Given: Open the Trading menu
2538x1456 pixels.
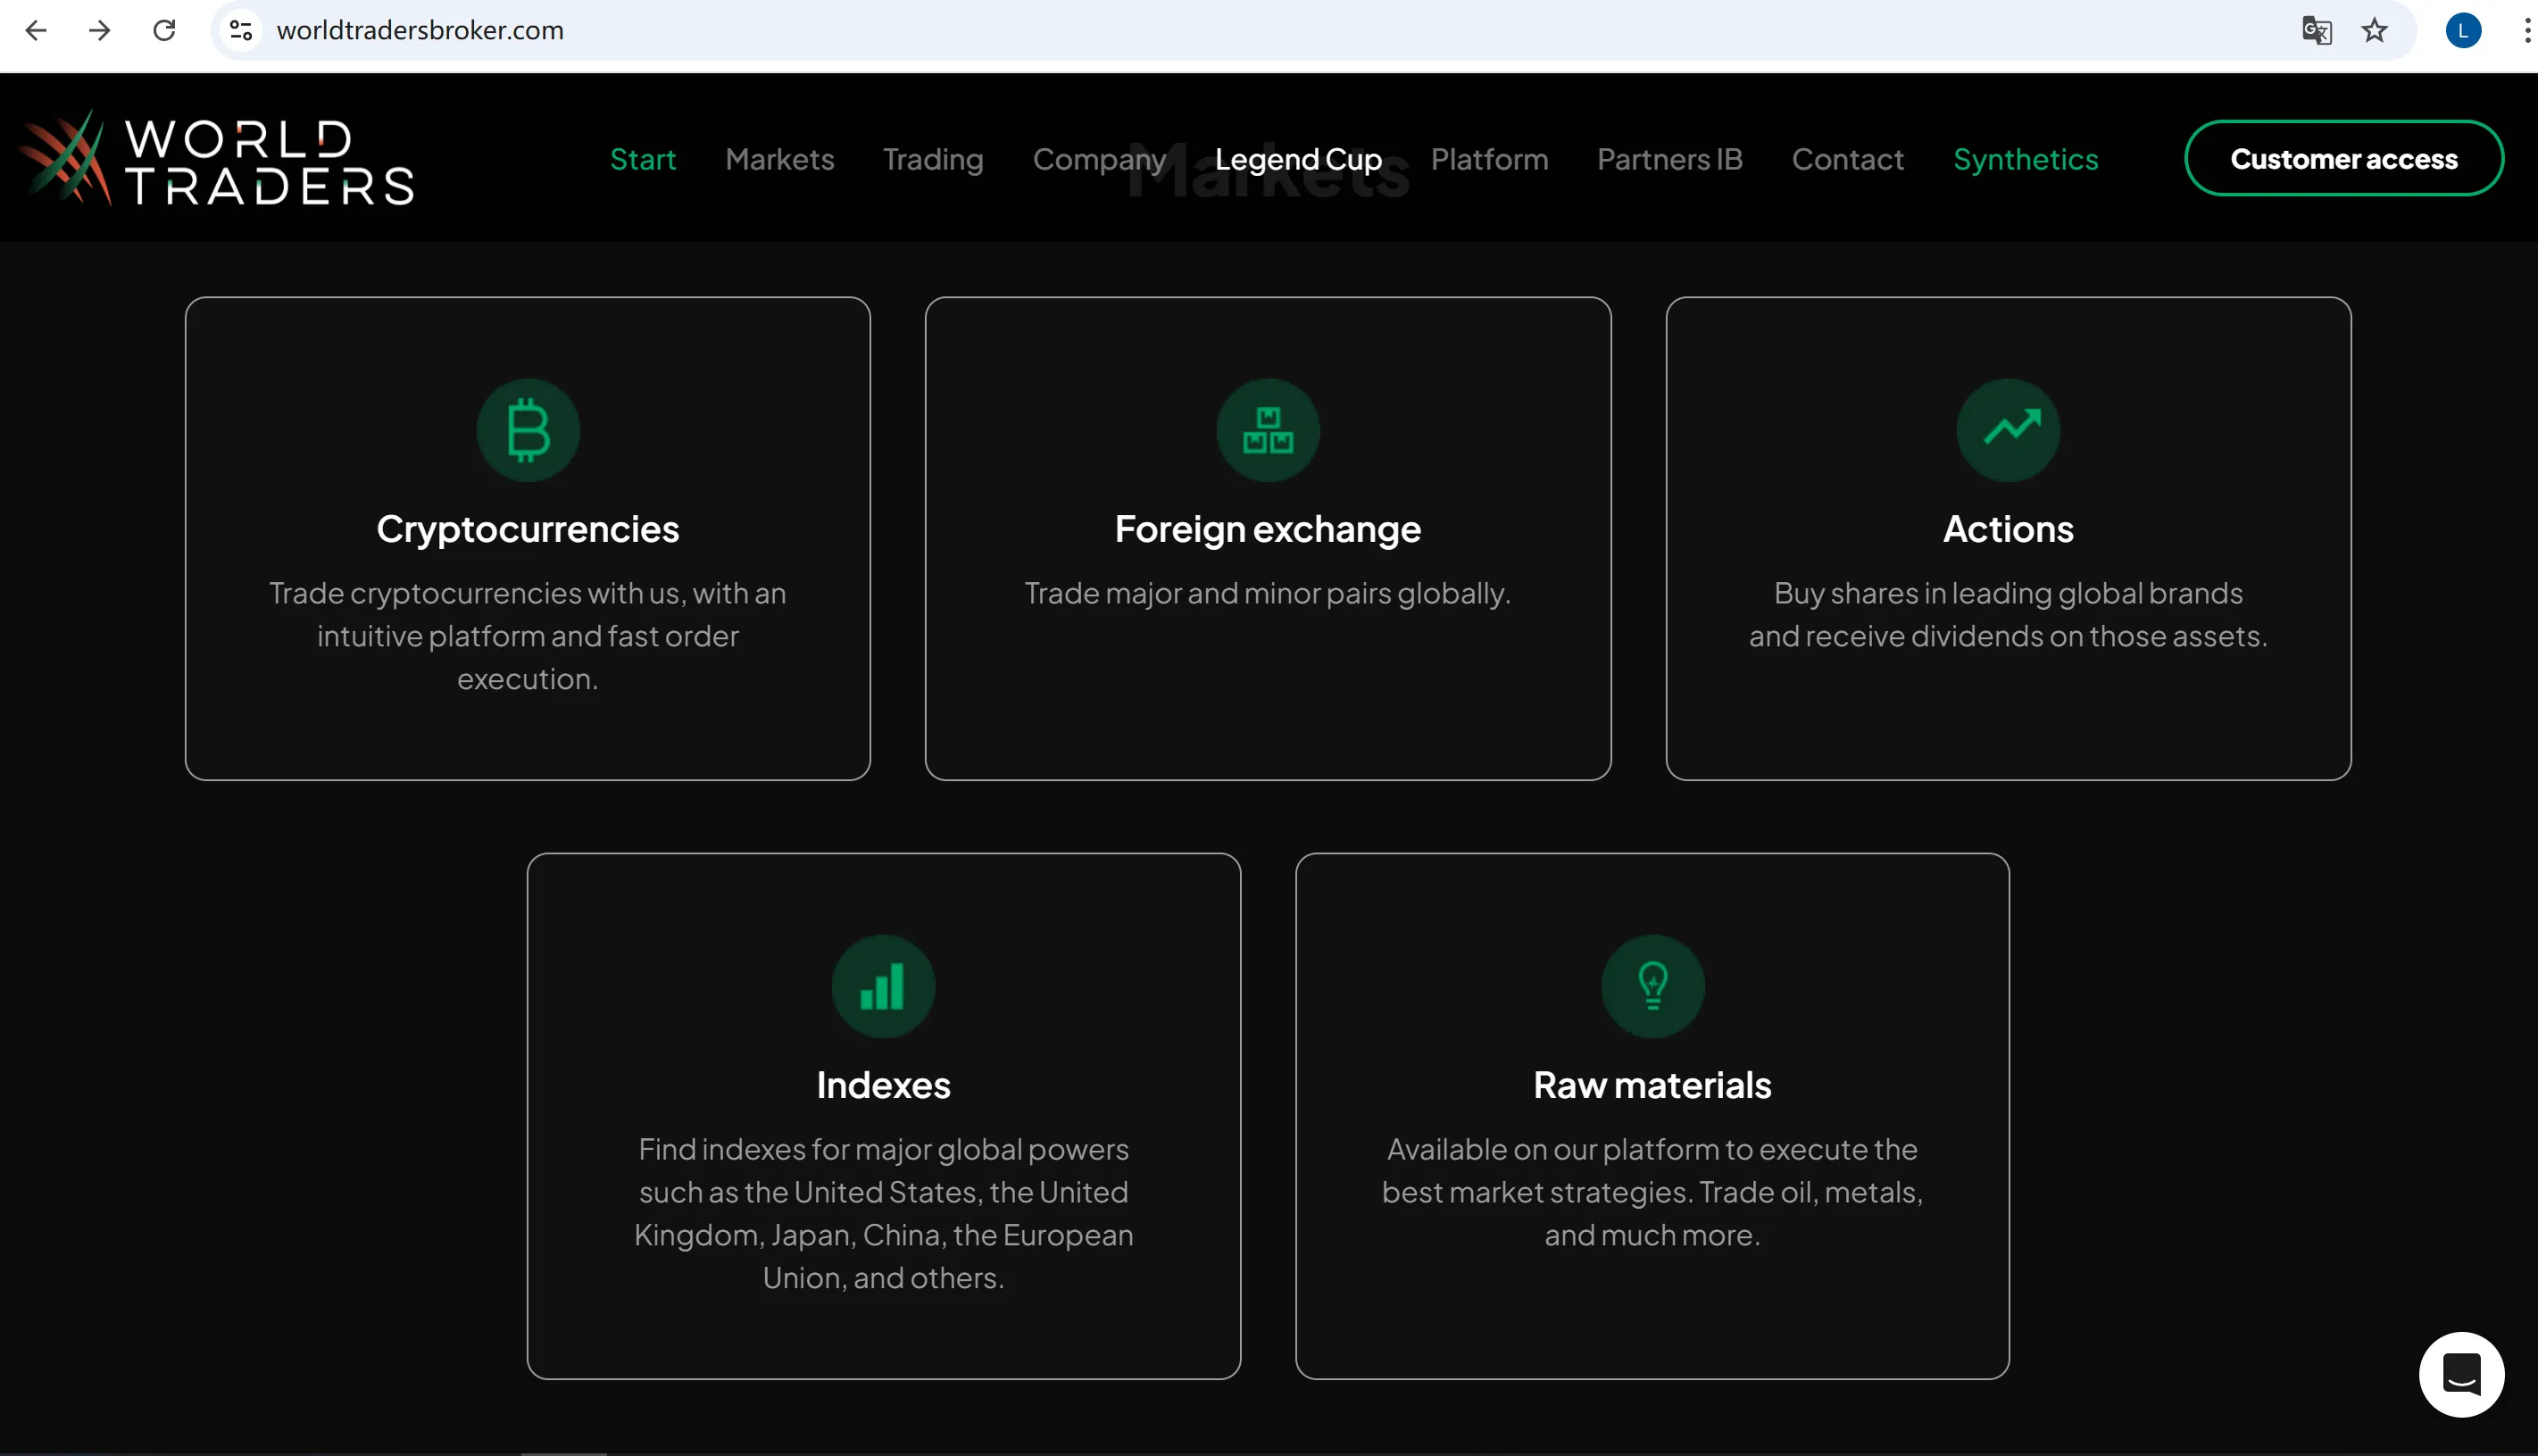Looking at the screenshot, I should click(x=933, y=159).
